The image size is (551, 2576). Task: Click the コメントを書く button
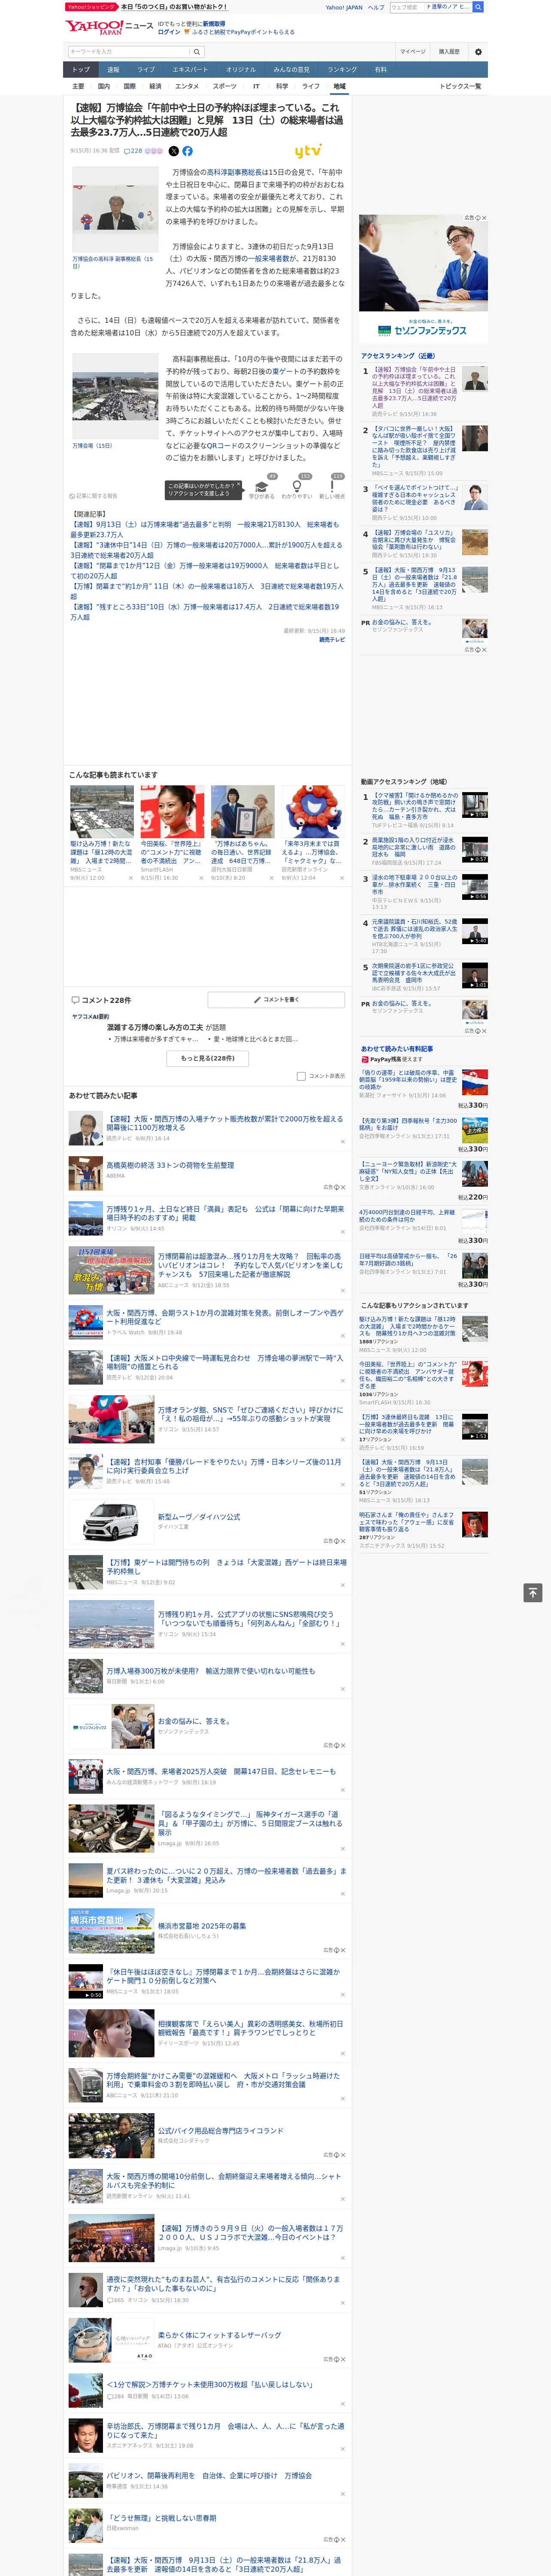tap(277, 1000)
